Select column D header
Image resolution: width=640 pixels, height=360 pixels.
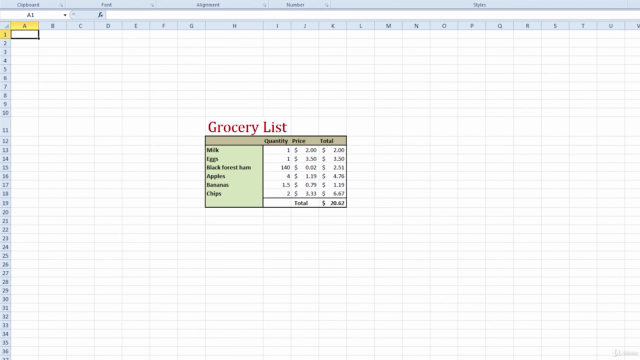coord(108,26)
